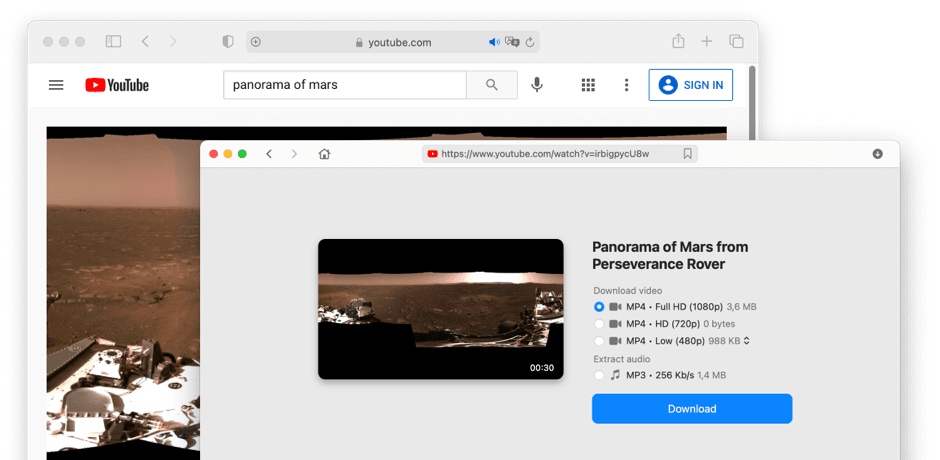Start voice search with microphone
Screen dimensions: 940x460
click(x=537, y=85)
